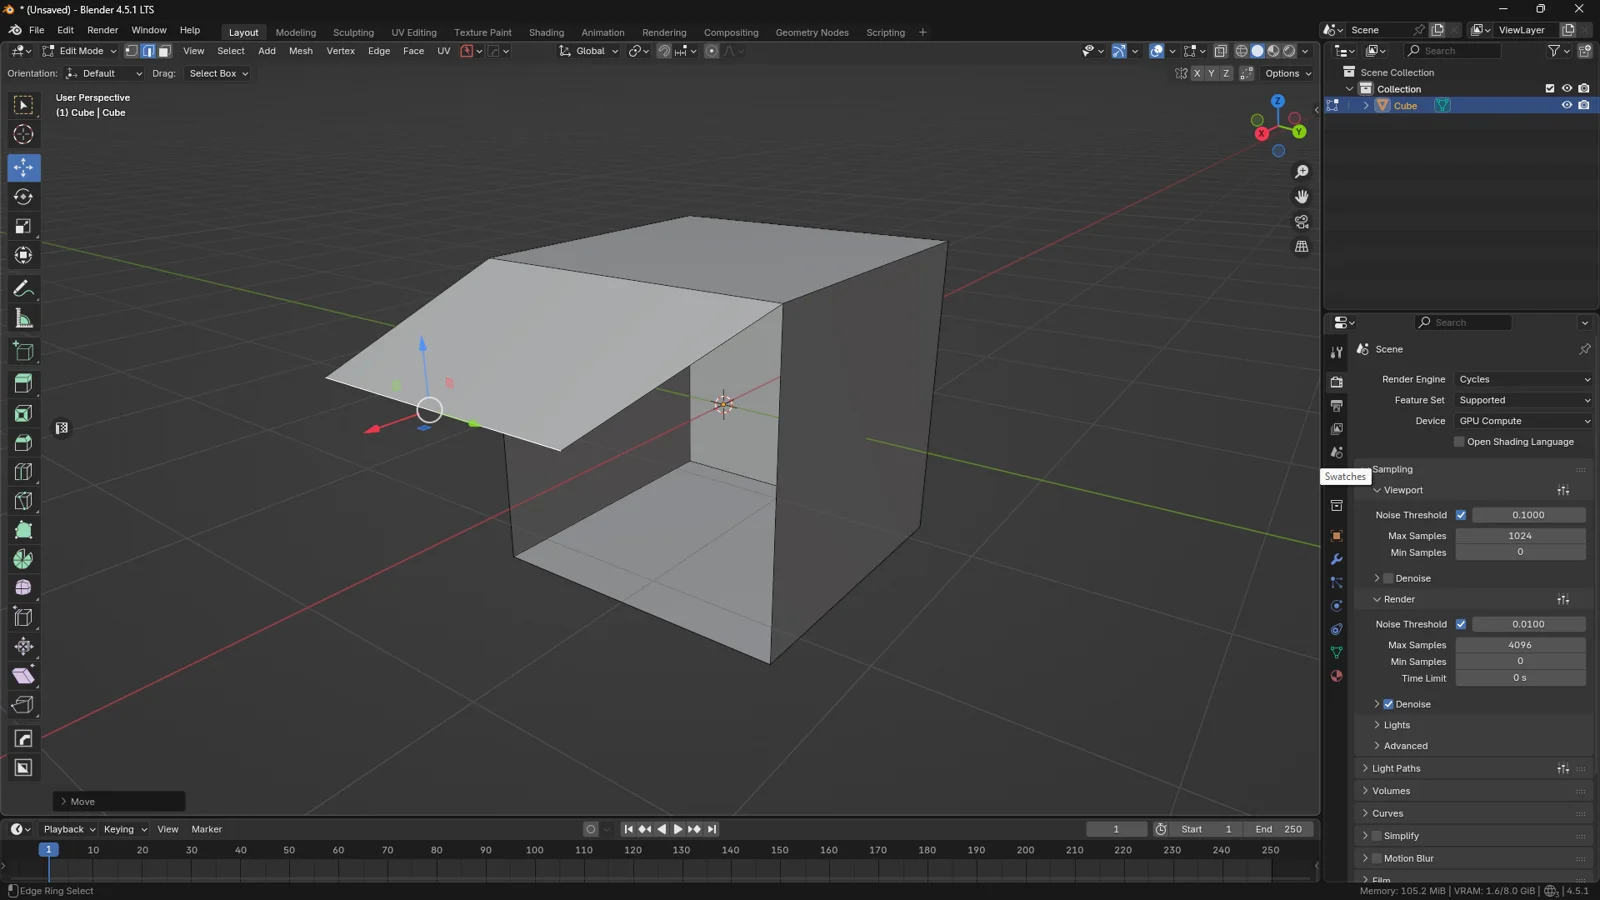Select the Poly Build tool
This screenshot has width=1600, height=900.
coord(23,530)
